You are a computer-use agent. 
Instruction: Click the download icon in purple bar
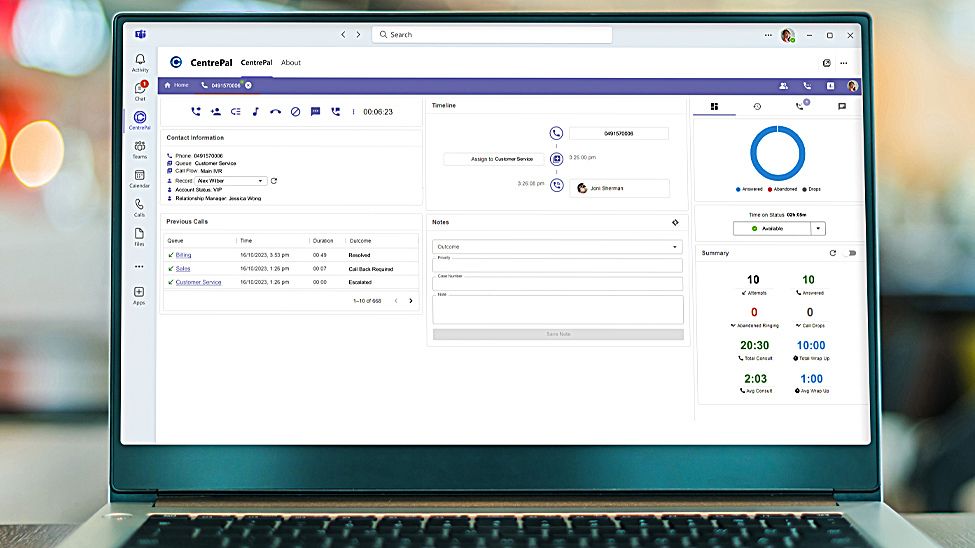click(830, 86)
